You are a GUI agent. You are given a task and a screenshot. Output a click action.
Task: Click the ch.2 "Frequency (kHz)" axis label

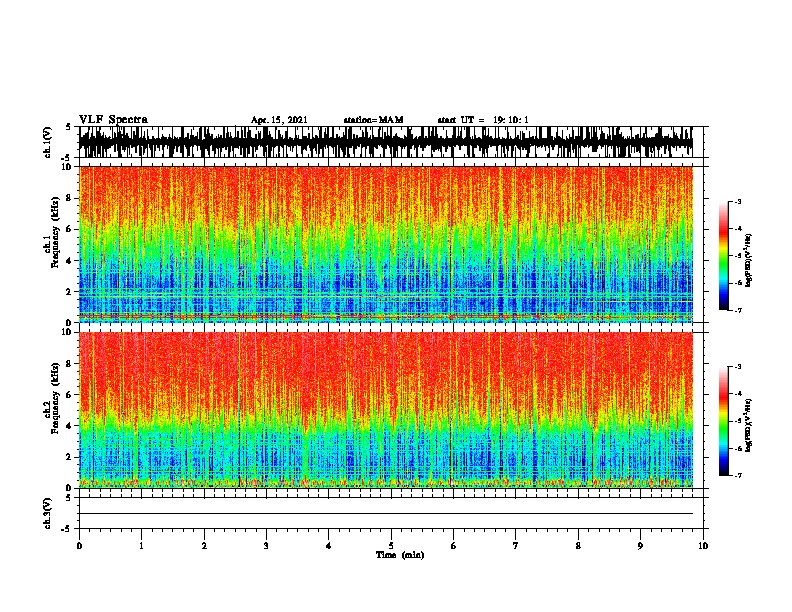[x=55, y=398]
